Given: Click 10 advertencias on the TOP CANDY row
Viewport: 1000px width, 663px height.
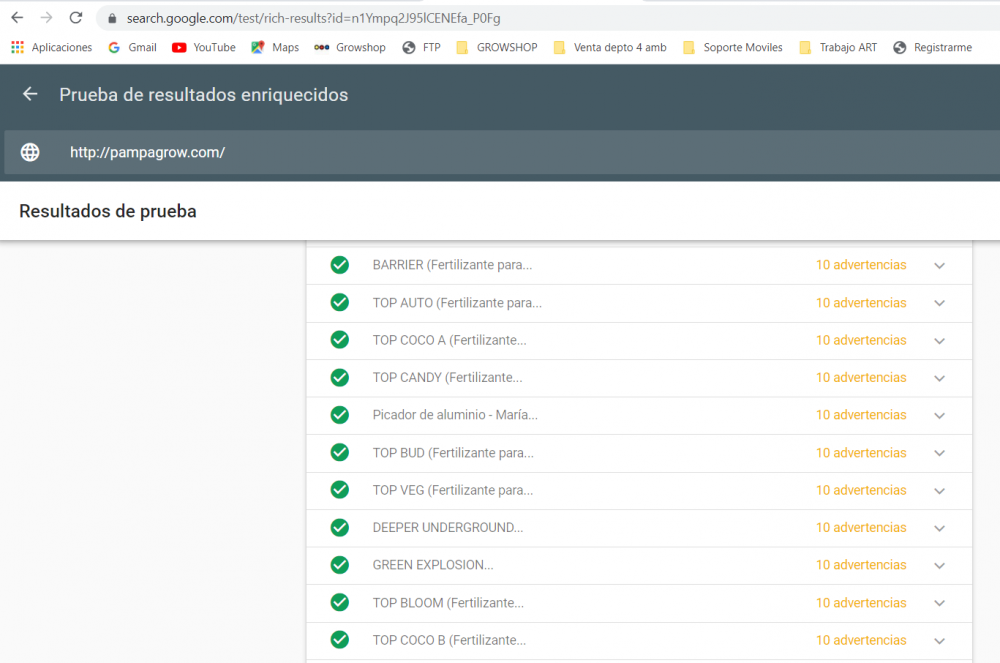Looking at the screenshot, I should [x=861, y=377].
